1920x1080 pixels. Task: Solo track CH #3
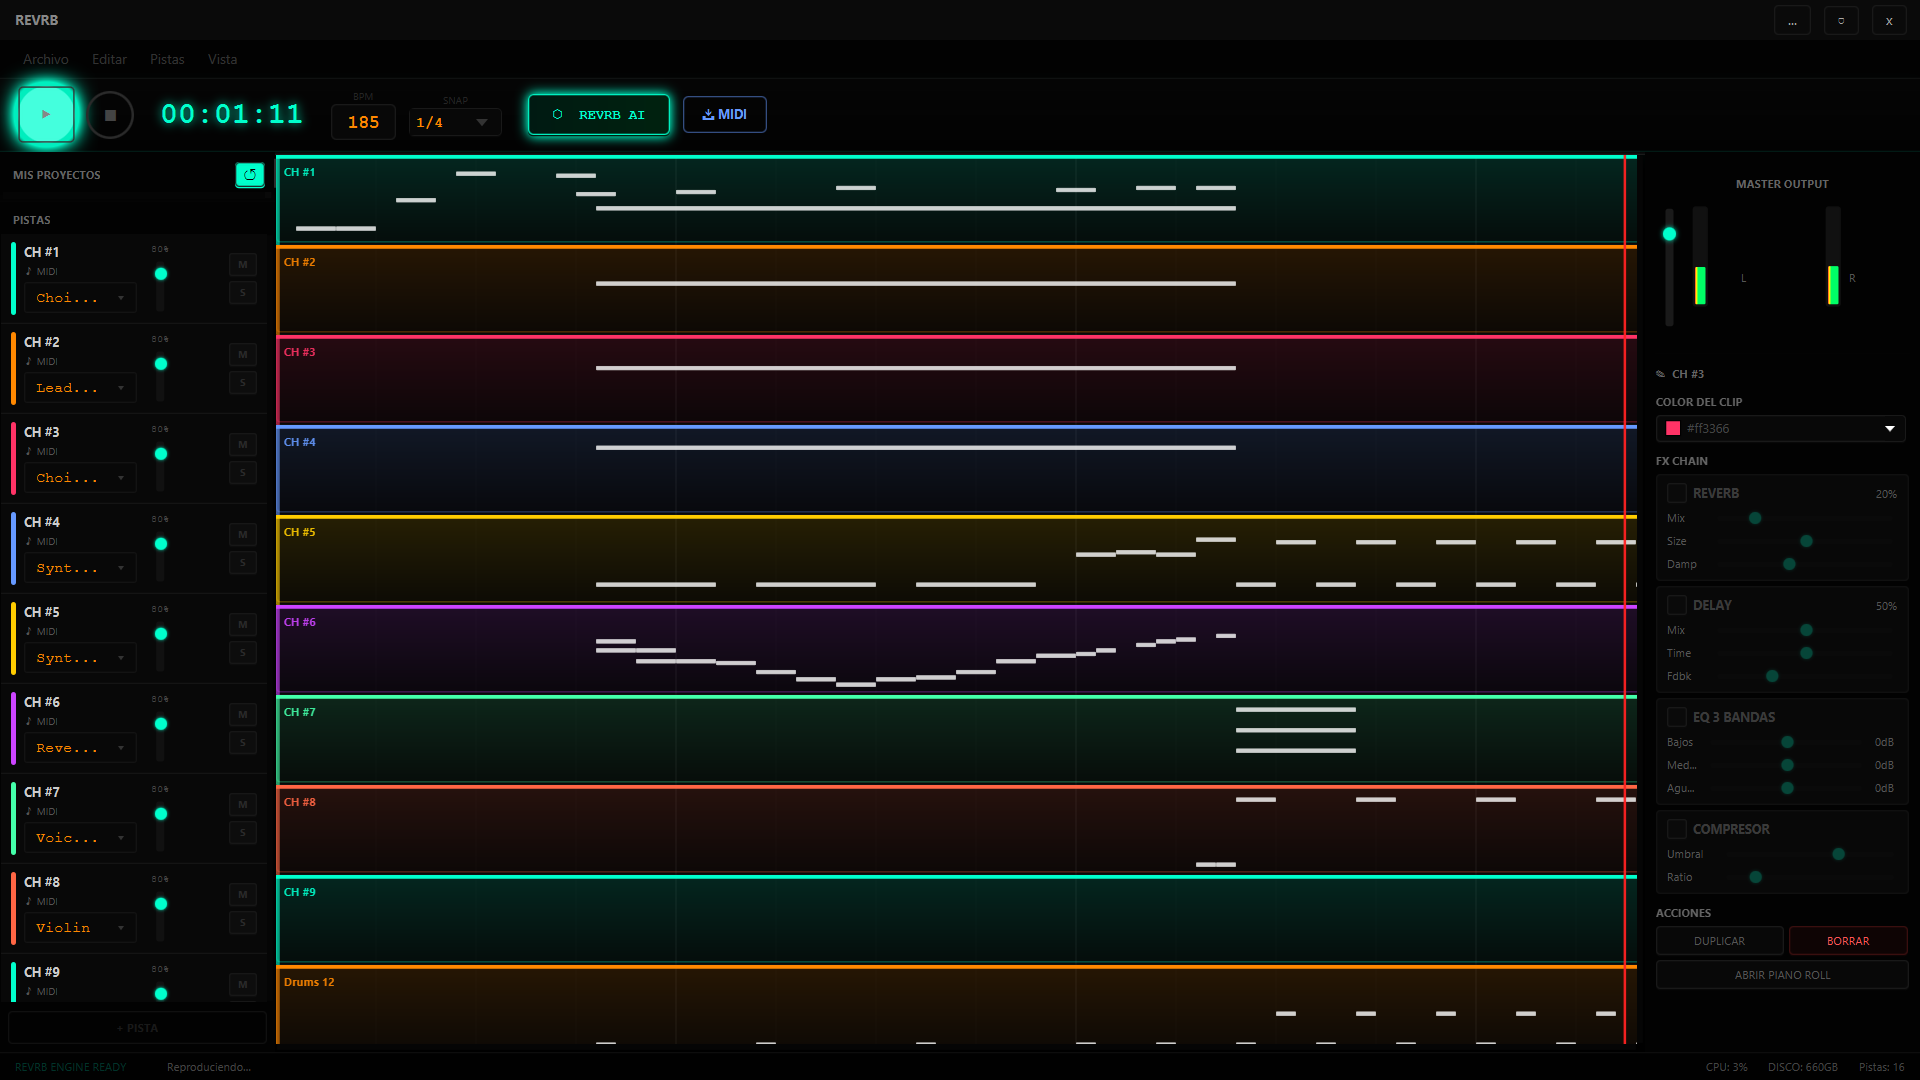point(243,473)
